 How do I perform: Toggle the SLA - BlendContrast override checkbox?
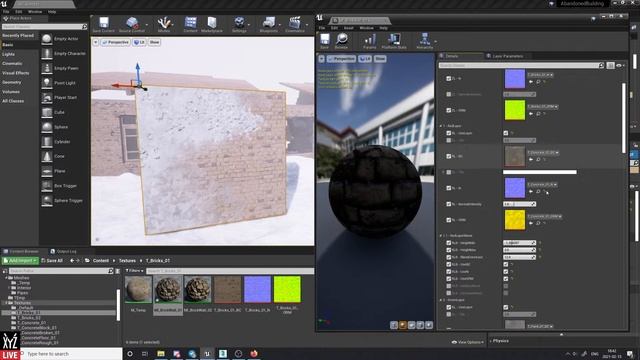click(449, 257)
